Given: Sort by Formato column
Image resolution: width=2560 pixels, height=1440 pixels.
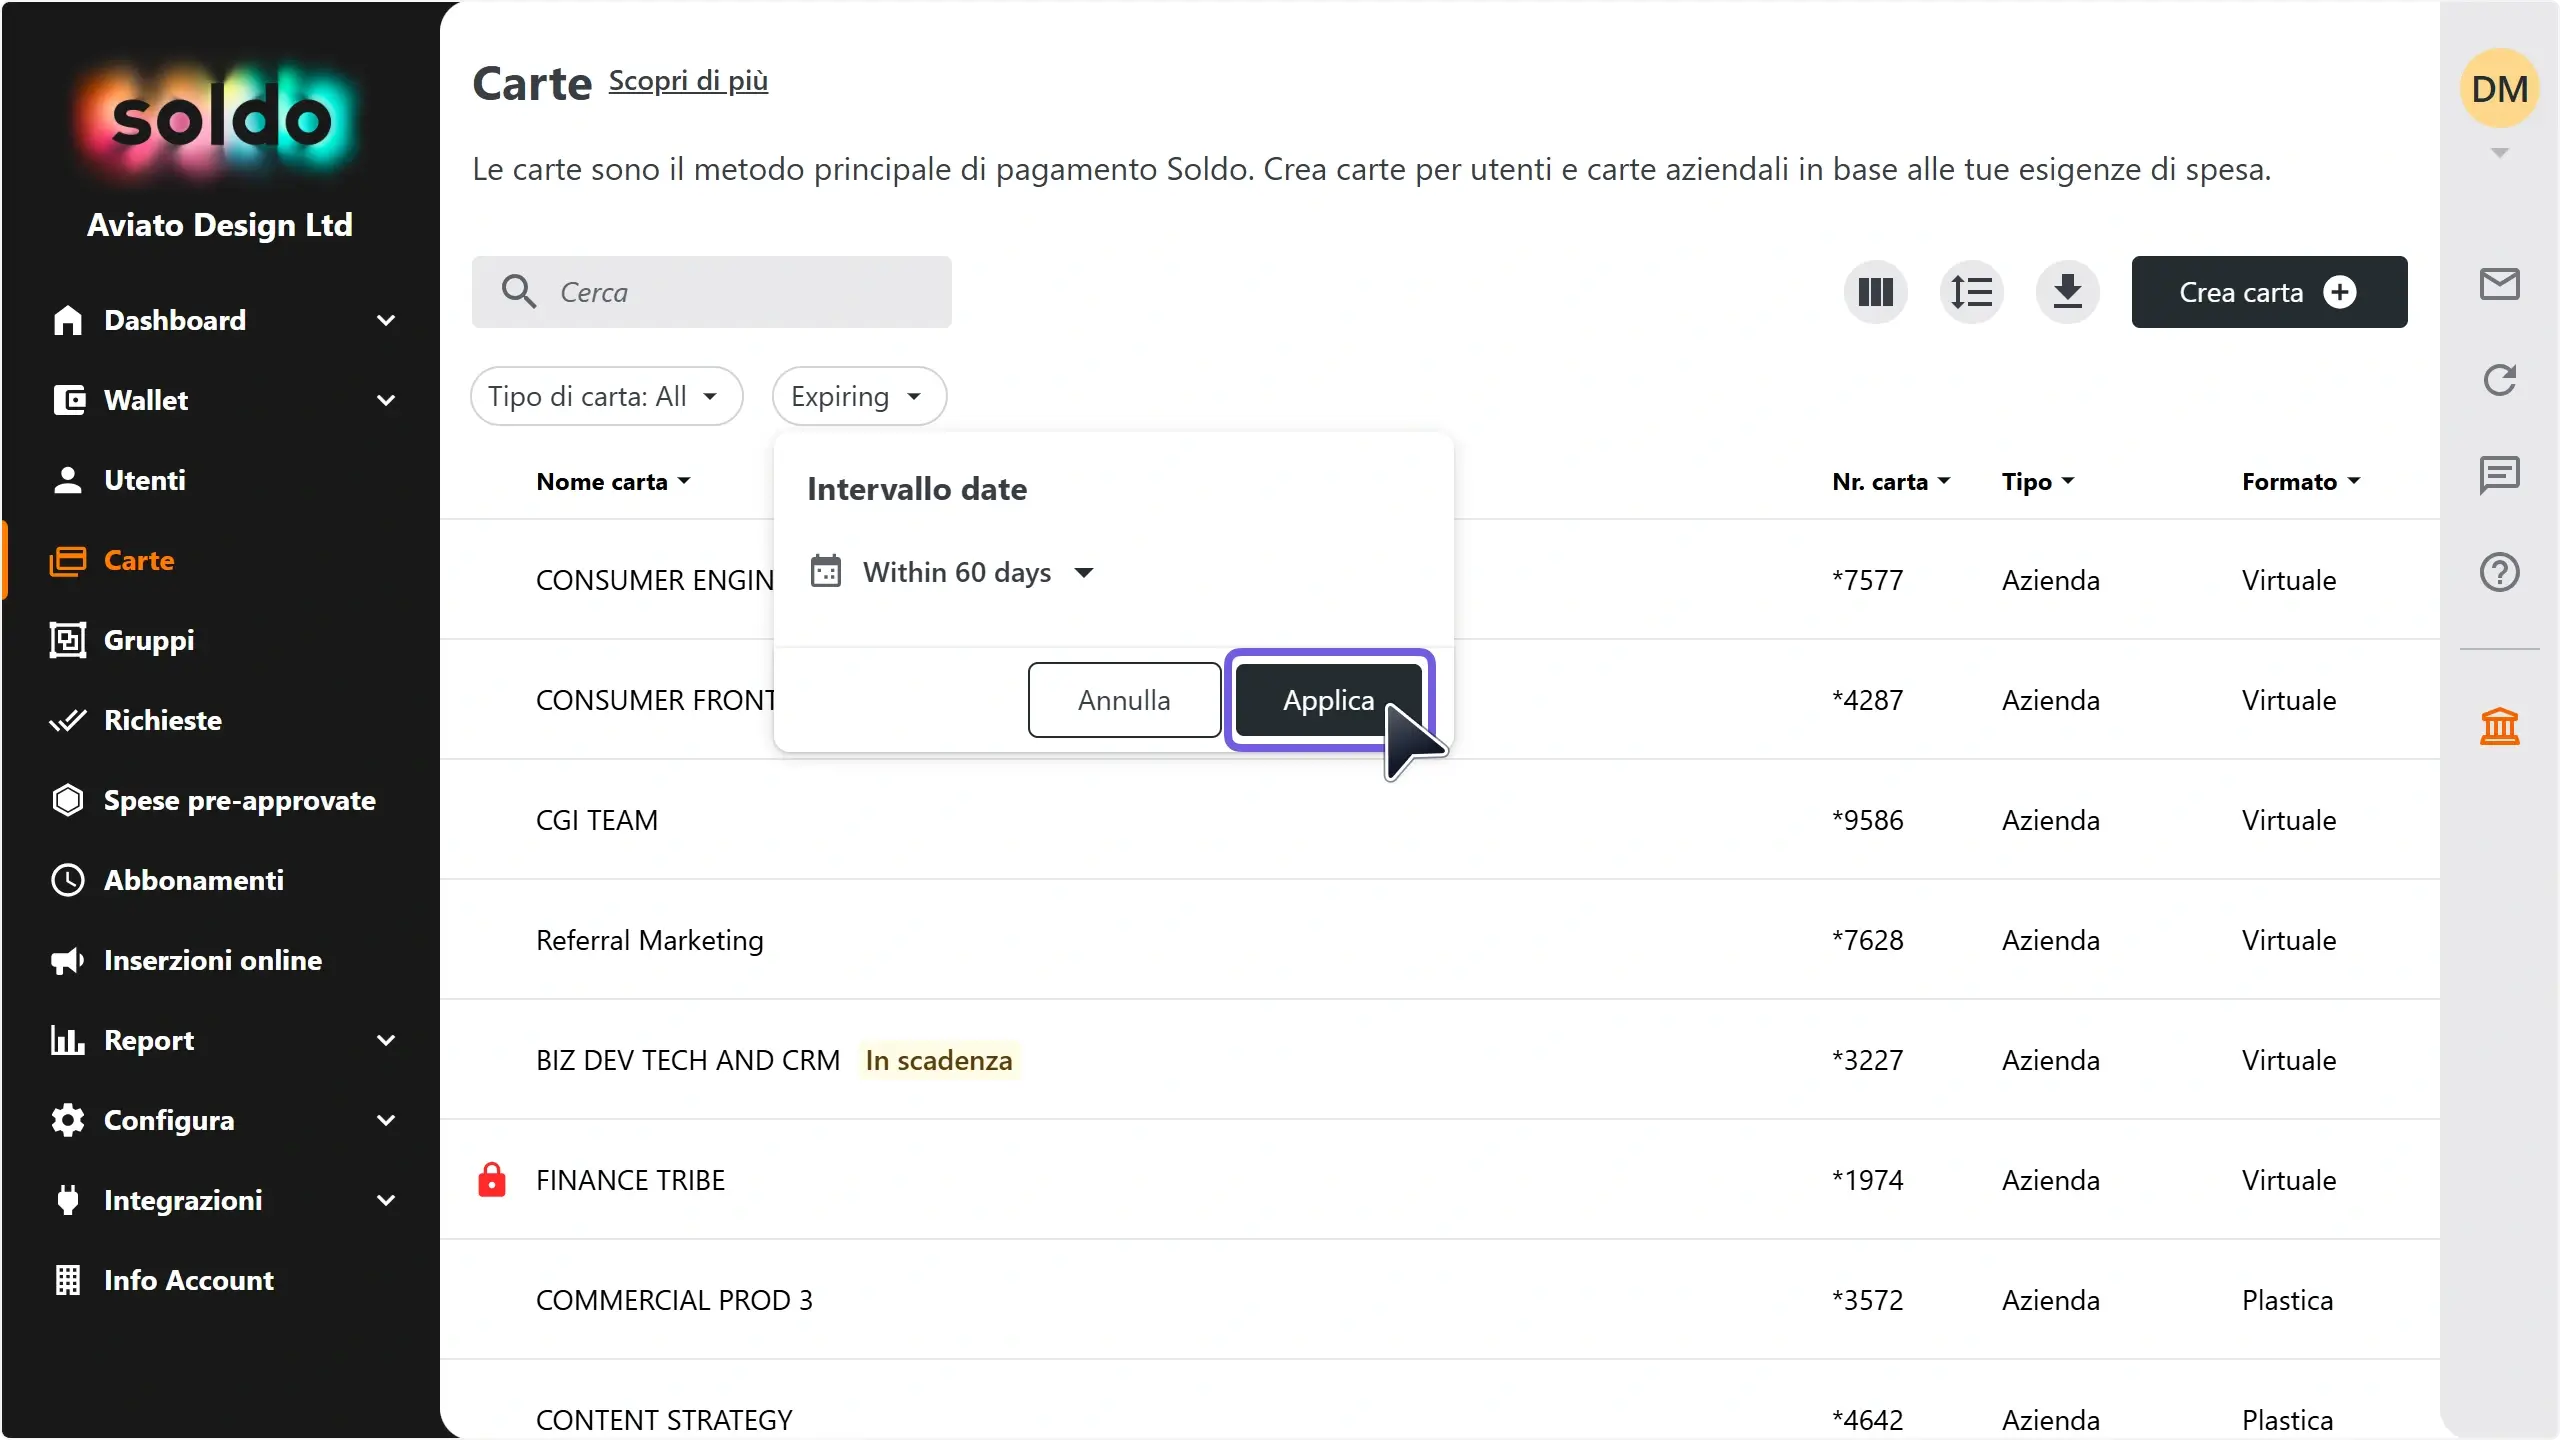Looking at the screenshot, I should 2301,482.
